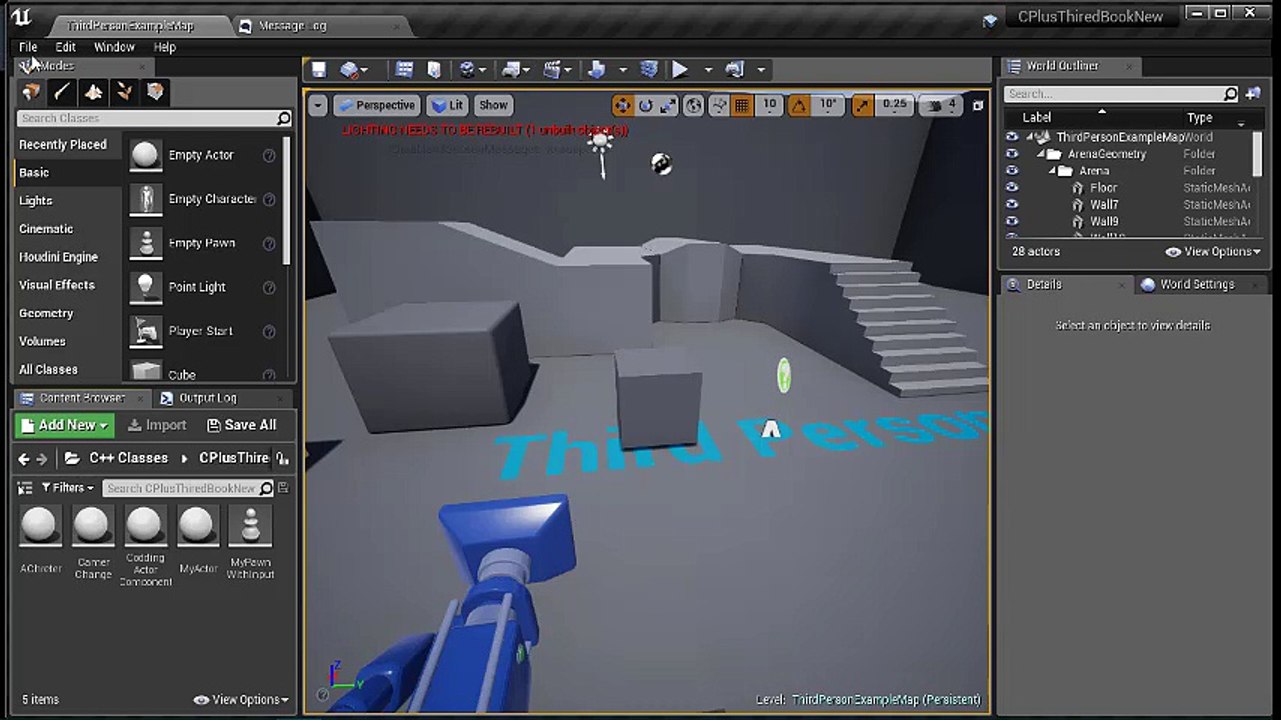This screenshot has height=720, width=1281.
Task: Open Content Browser View Options
Action: tap(241, 700)
